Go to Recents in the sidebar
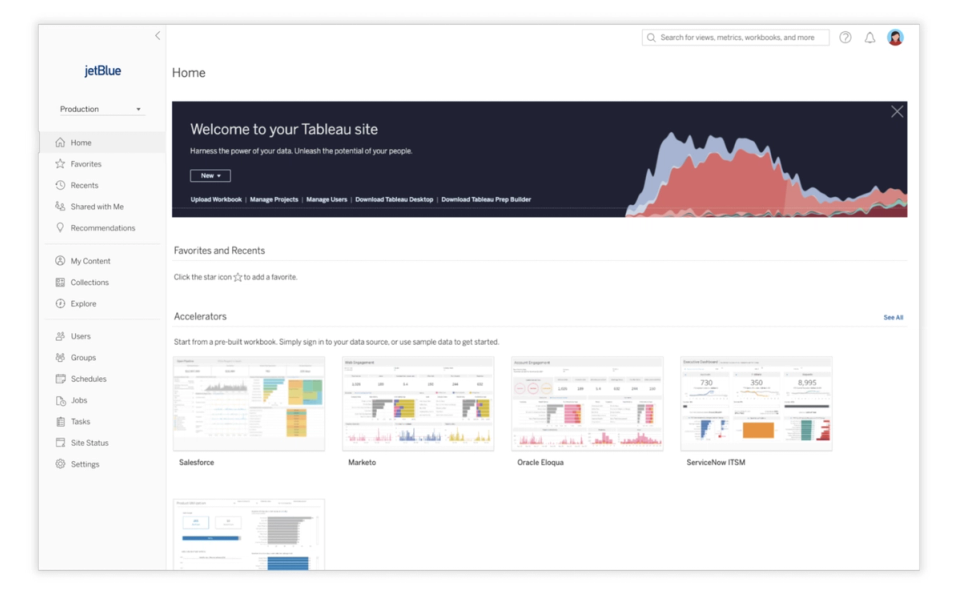Screen dimensions: 960x594 tap(84, 185)
